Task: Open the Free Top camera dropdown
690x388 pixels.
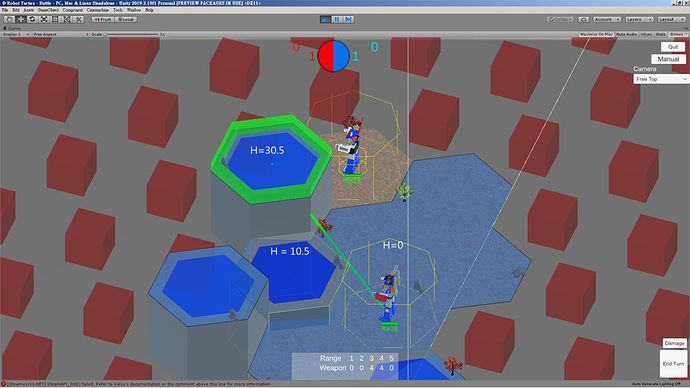Action: point(661,79)
